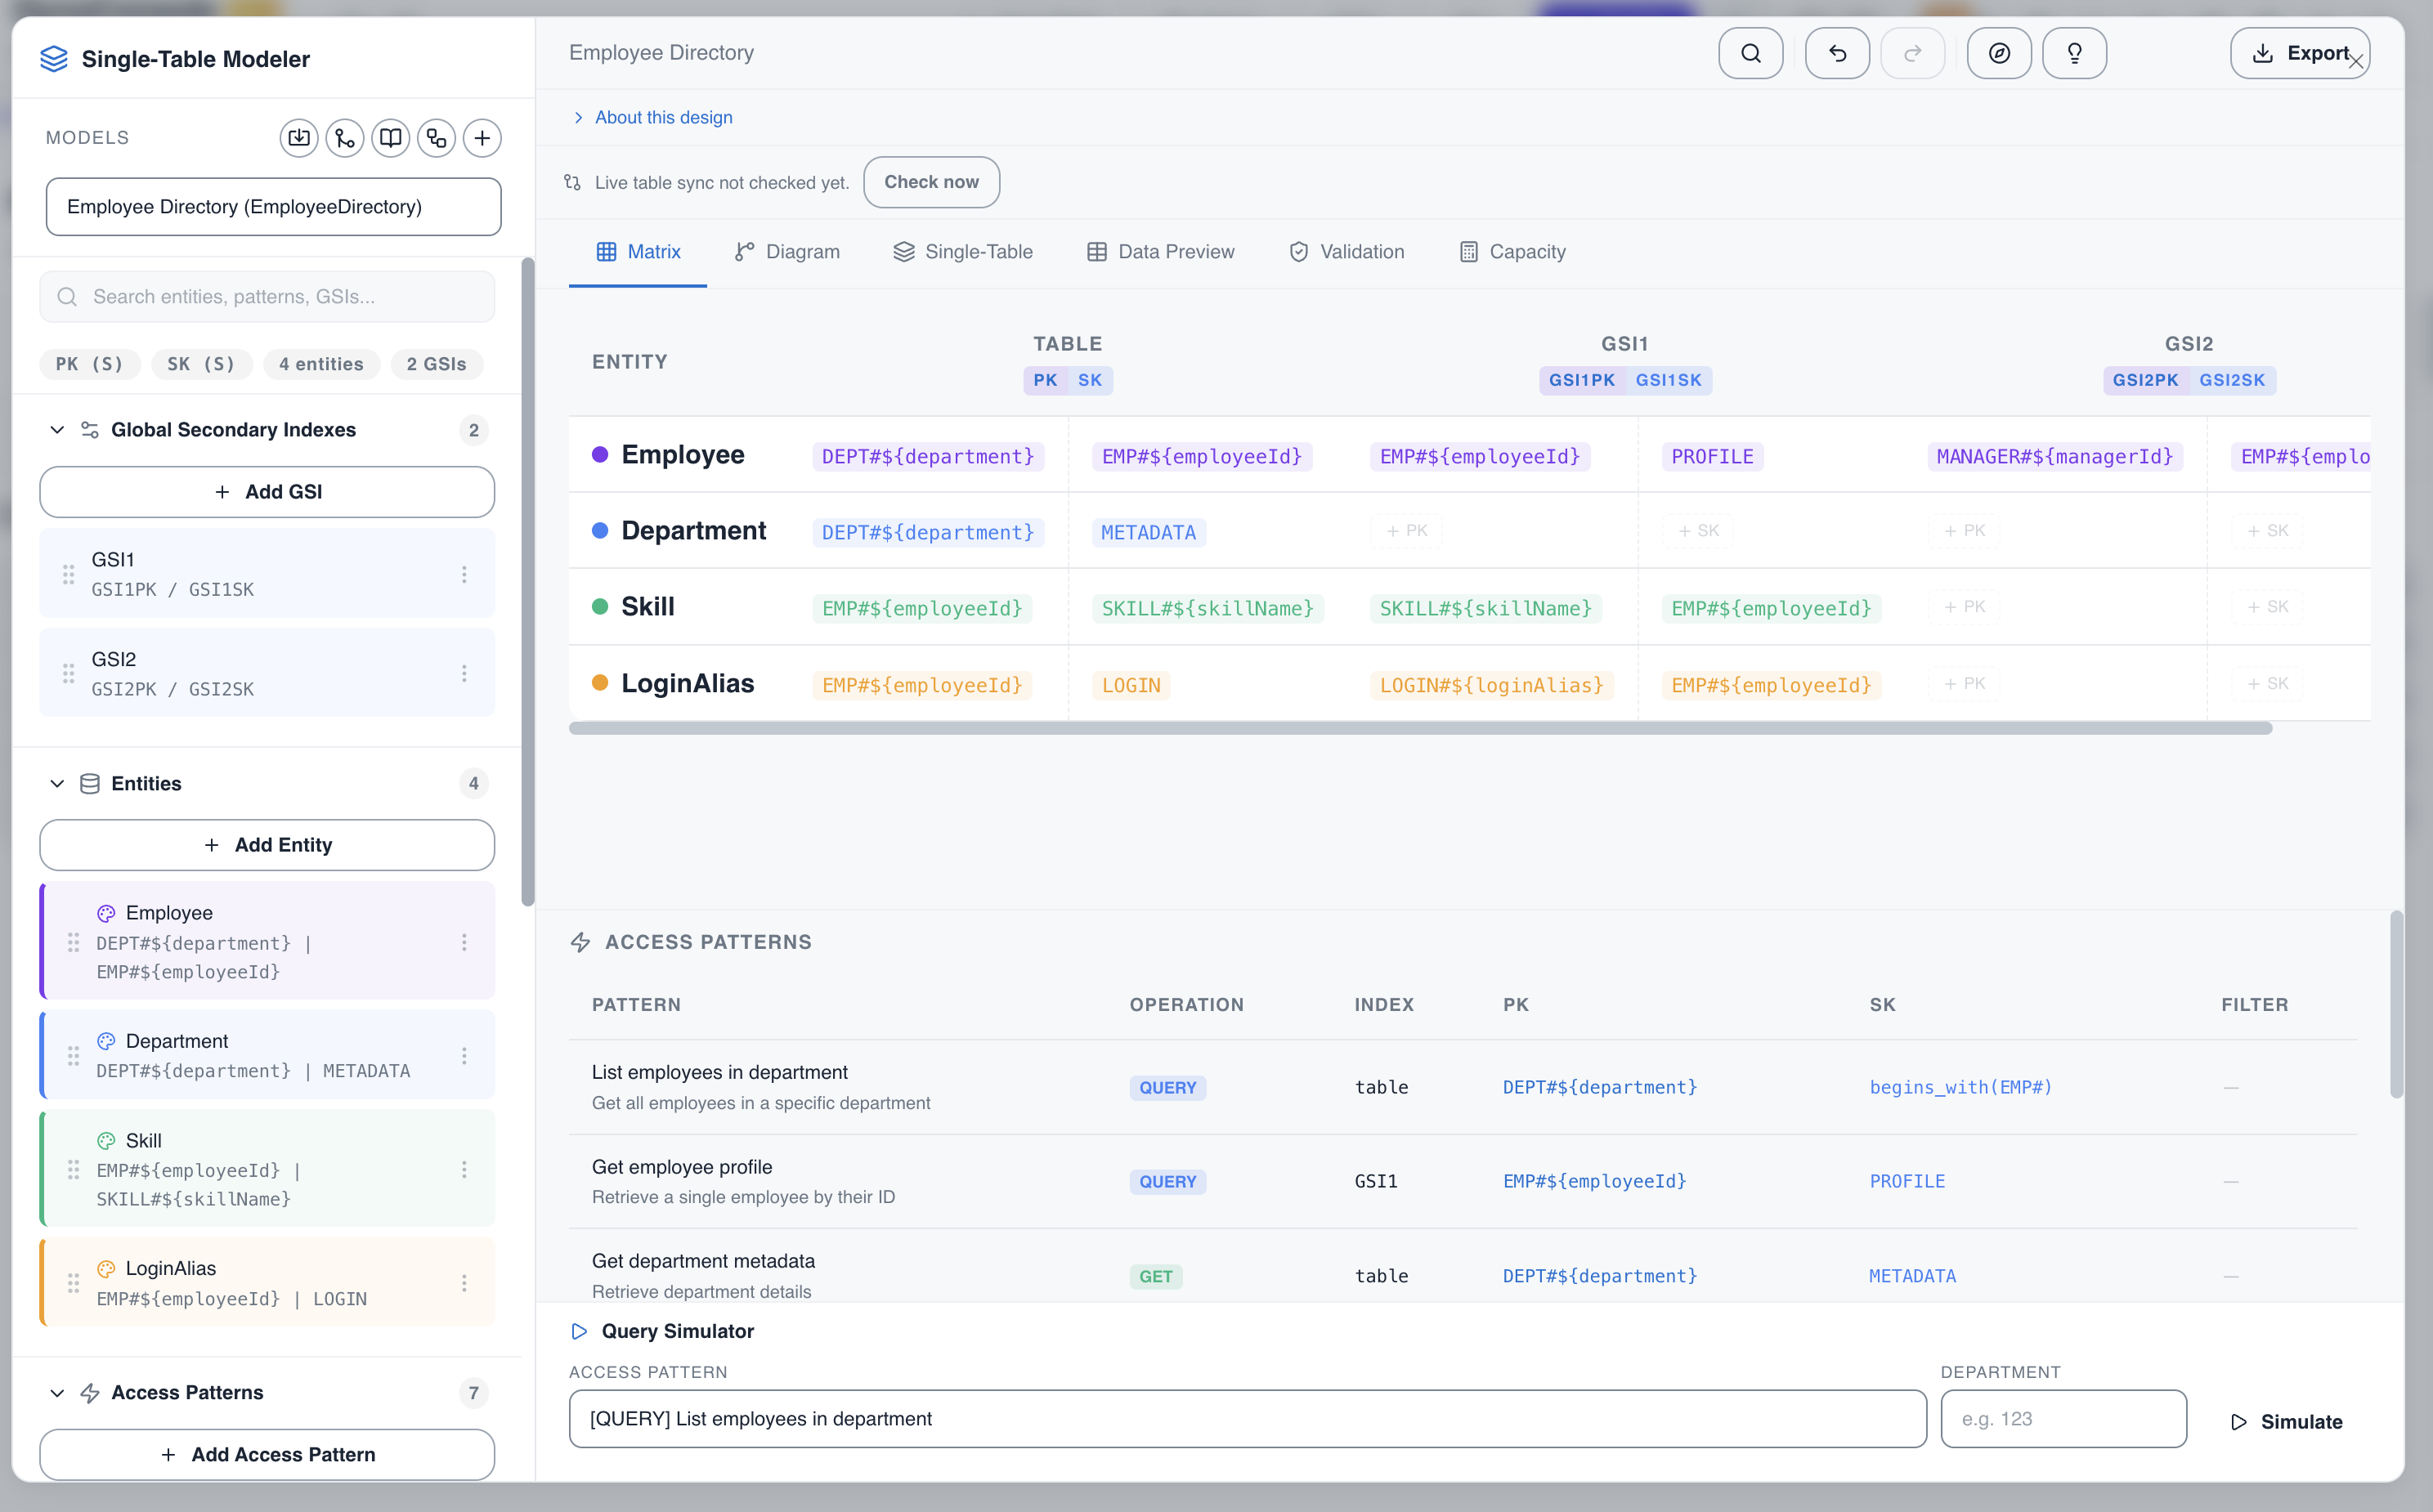Click the search entities input field

267,297
